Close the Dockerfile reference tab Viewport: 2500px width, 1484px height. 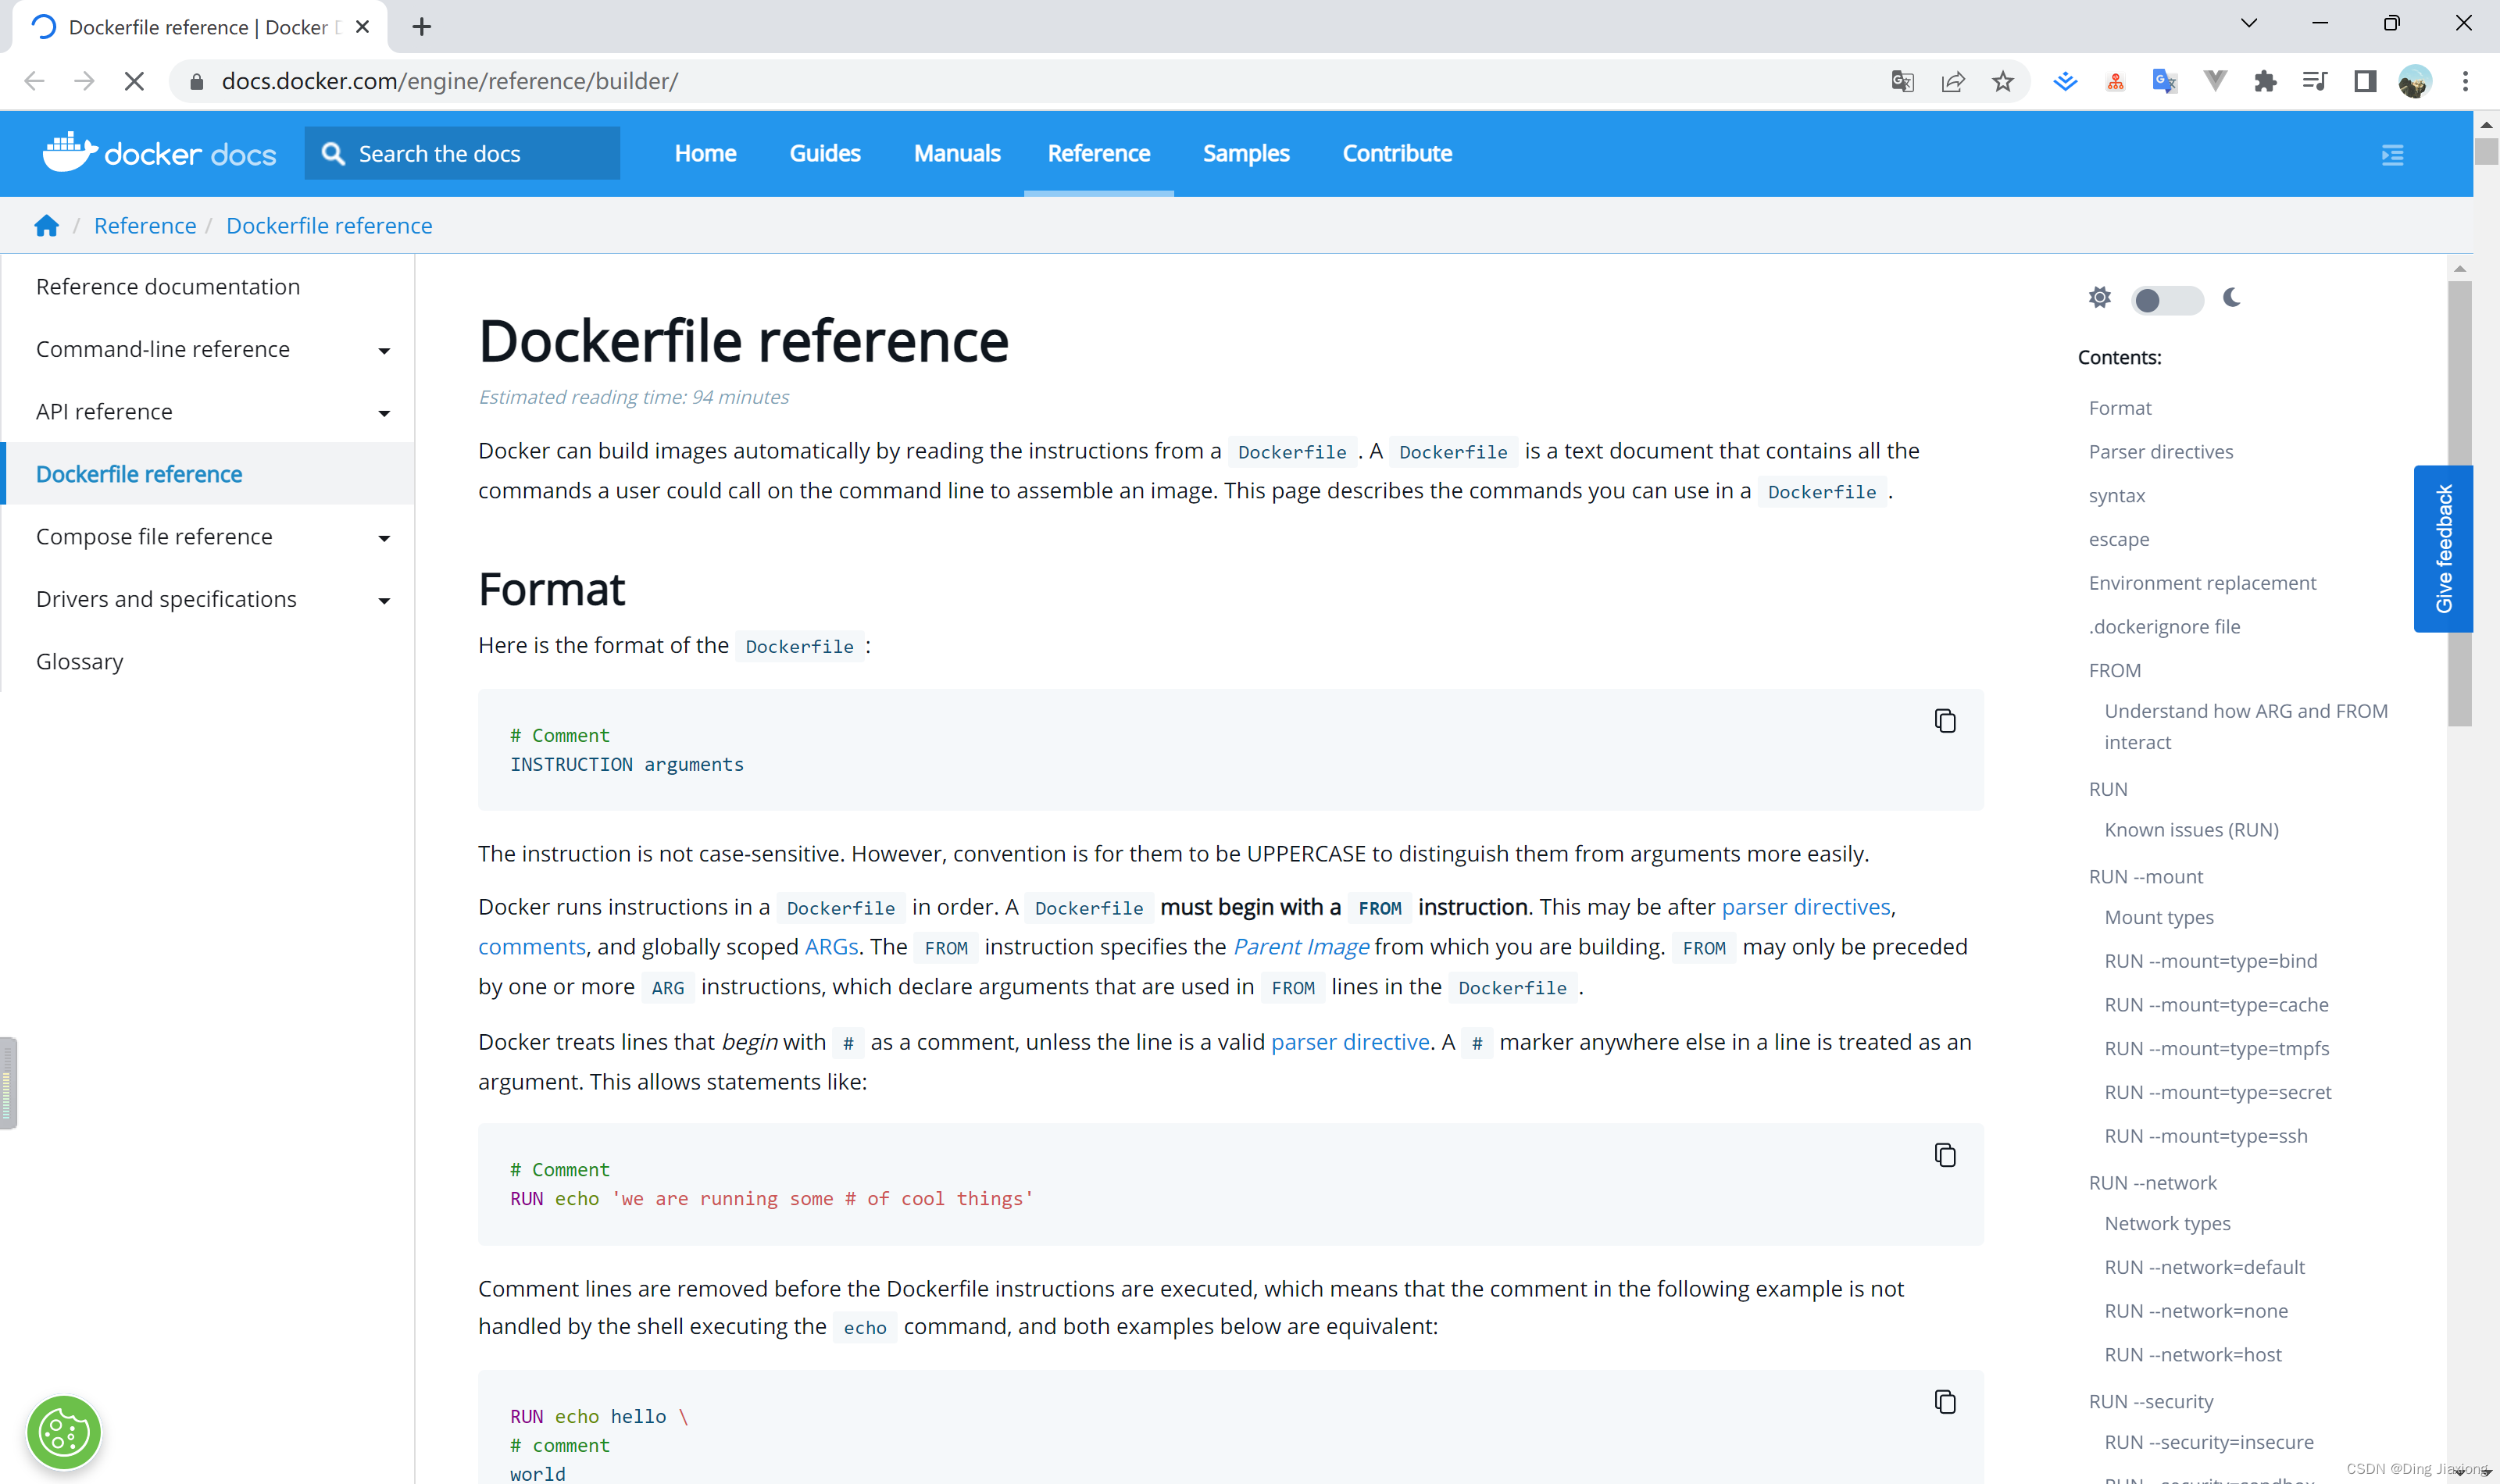[x=363, y=27]
